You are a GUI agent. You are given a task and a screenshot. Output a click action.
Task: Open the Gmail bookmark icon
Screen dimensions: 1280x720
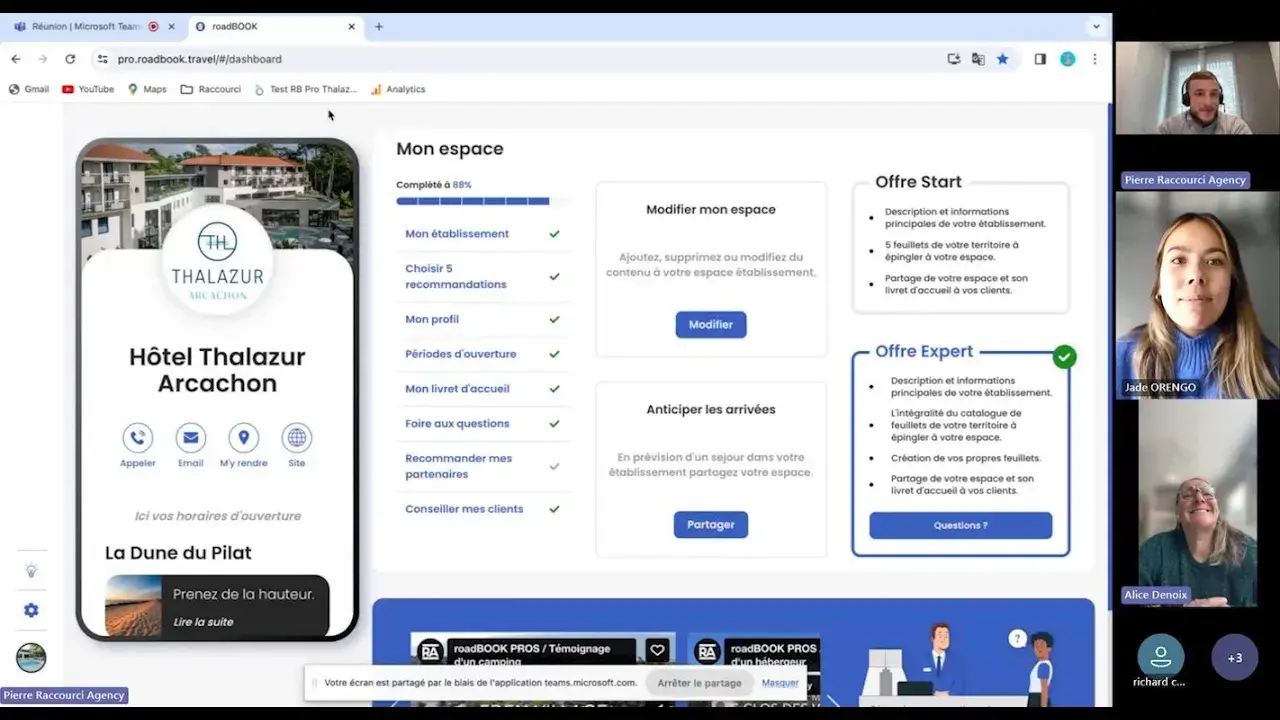point(29,89)
